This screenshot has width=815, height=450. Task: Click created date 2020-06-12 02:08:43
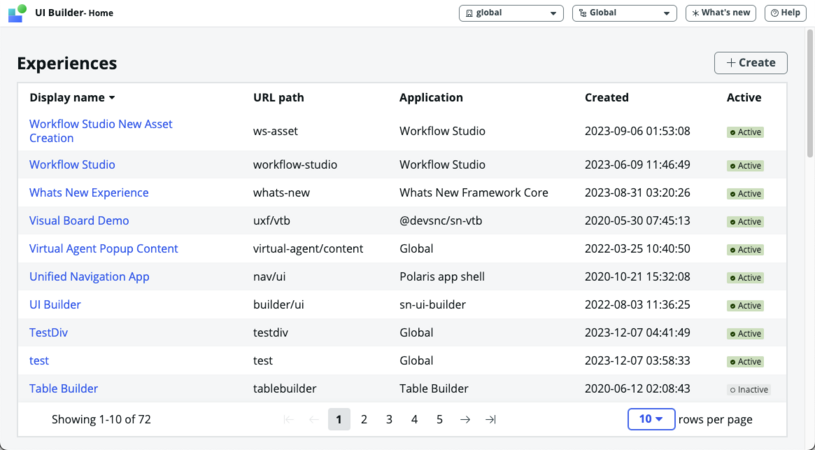point(637,389)
